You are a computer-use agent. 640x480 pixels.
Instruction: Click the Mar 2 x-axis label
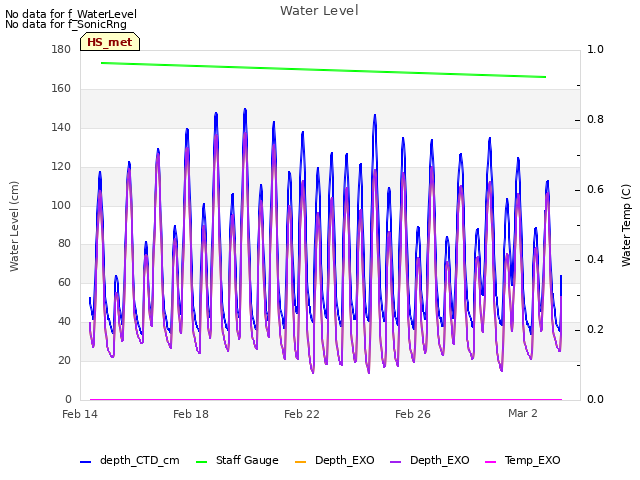523,413
